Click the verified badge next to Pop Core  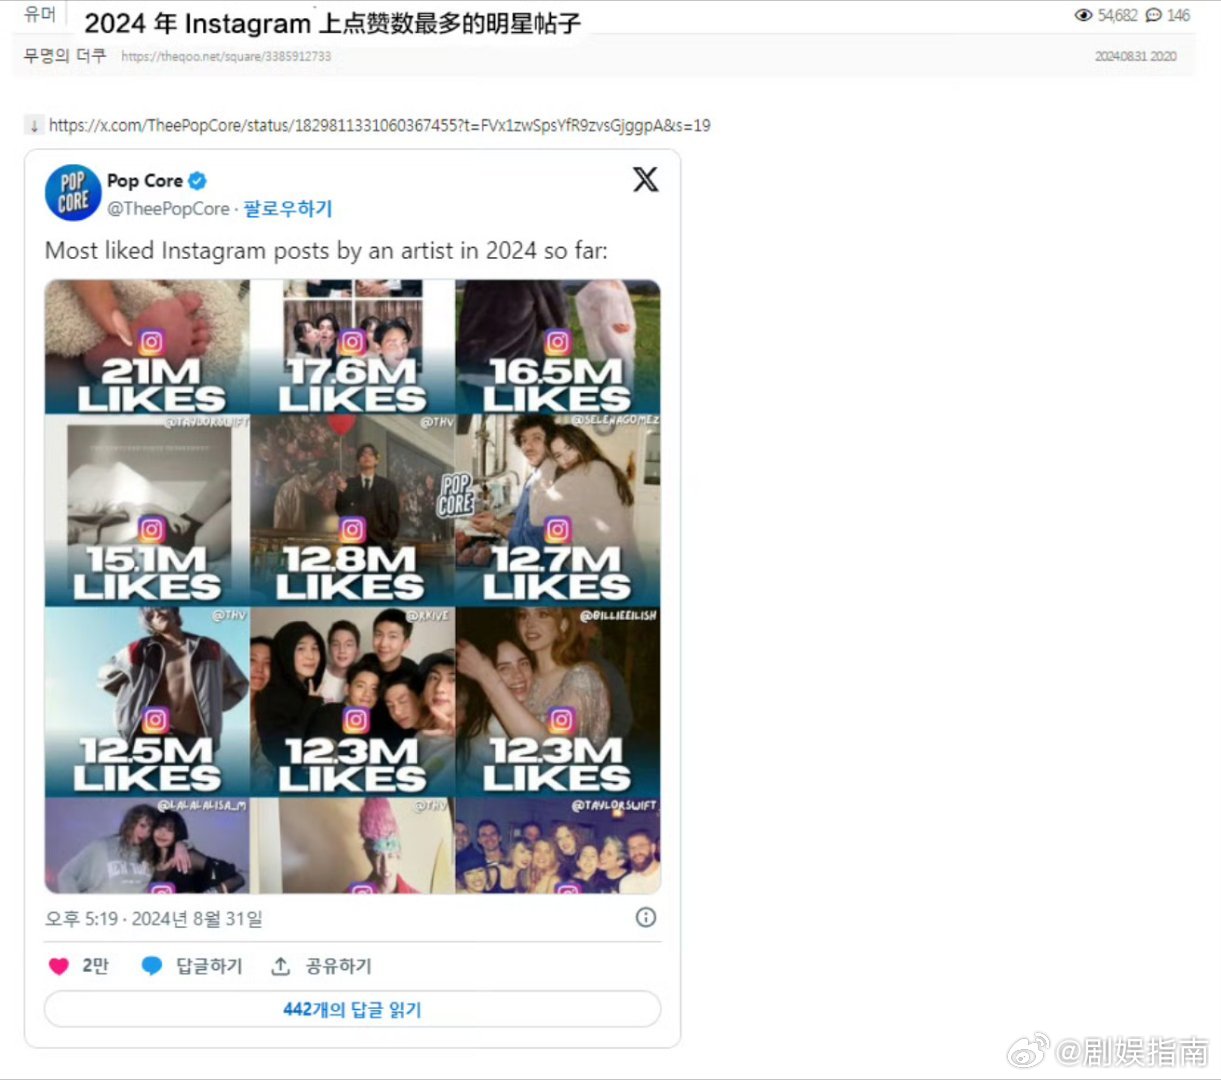[197, 181]
